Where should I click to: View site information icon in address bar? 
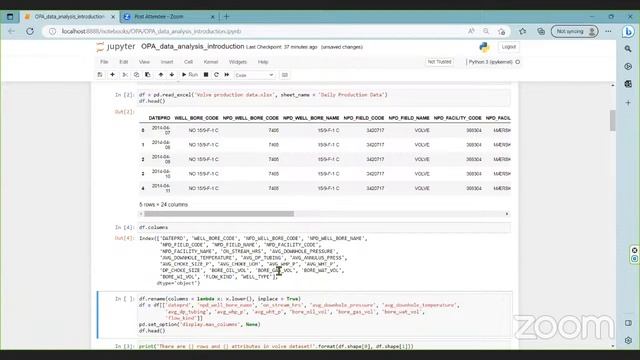pos(52,31)
